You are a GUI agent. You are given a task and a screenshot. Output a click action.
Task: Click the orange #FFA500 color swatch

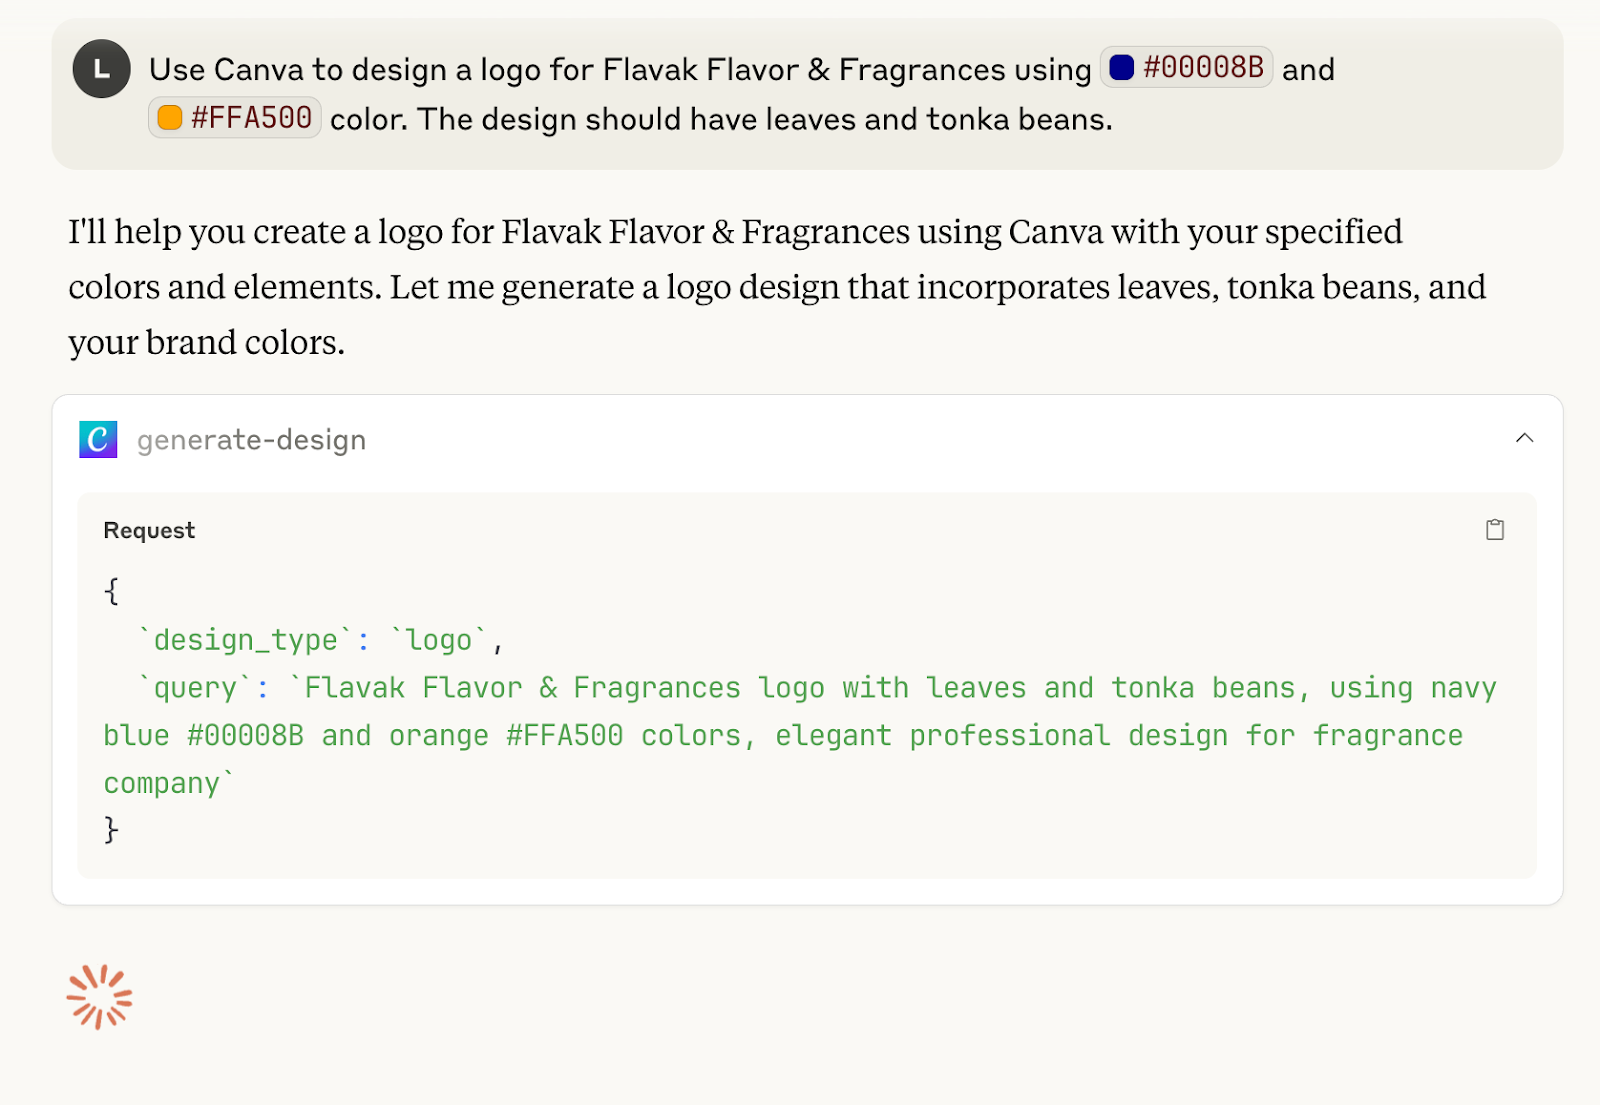point(170,118)
